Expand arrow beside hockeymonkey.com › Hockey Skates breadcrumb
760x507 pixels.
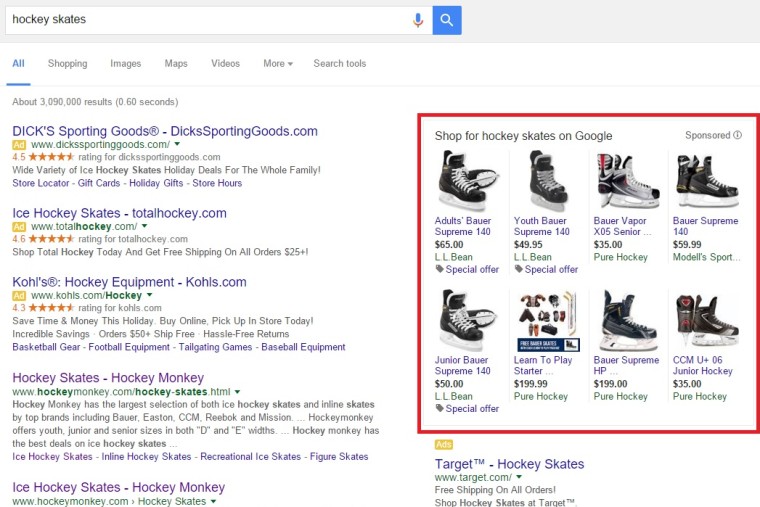click(213, 501)
